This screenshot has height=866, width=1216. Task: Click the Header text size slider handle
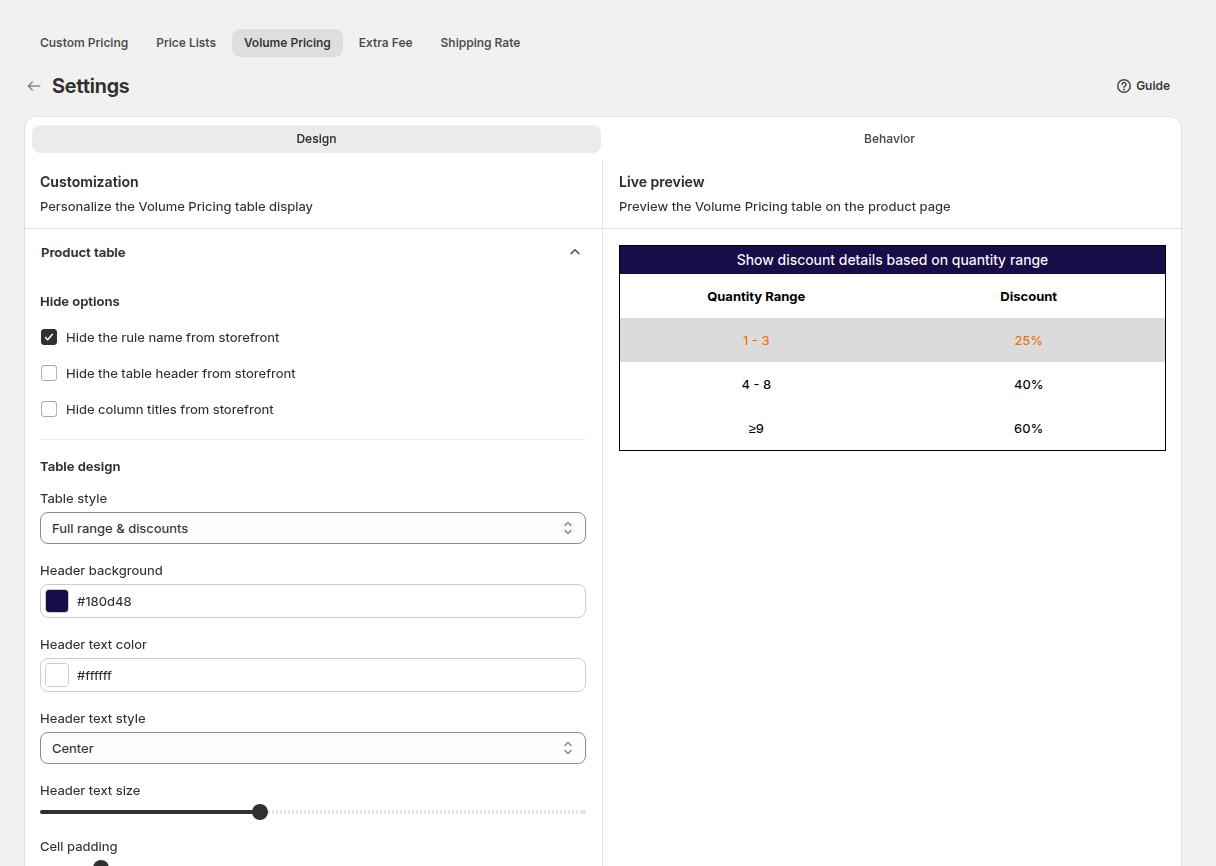click(260, 812)
